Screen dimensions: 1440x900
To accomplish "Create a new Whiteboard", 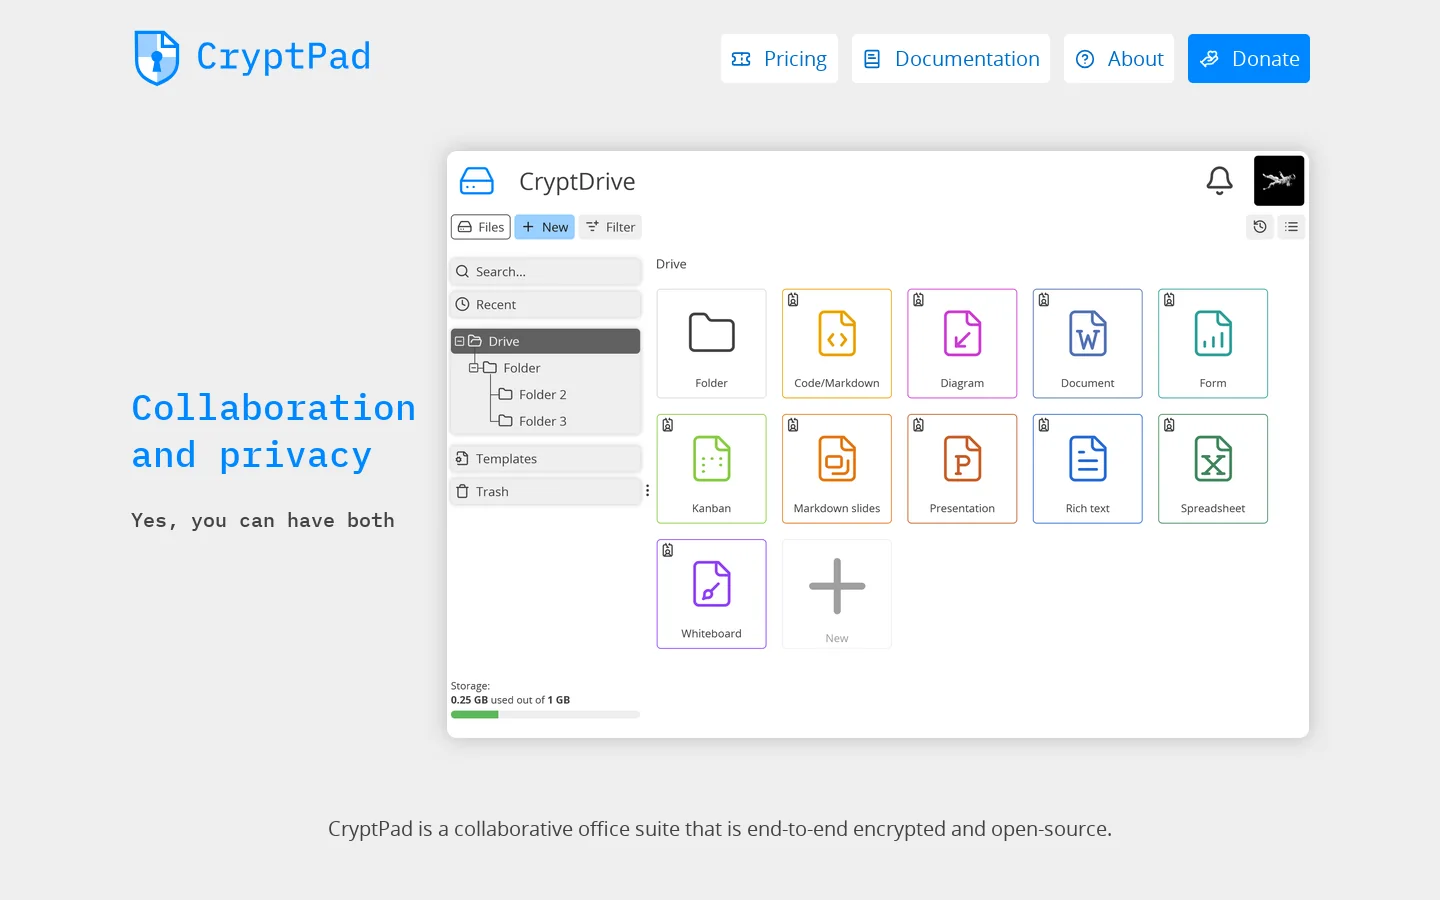I will (712, 594).
